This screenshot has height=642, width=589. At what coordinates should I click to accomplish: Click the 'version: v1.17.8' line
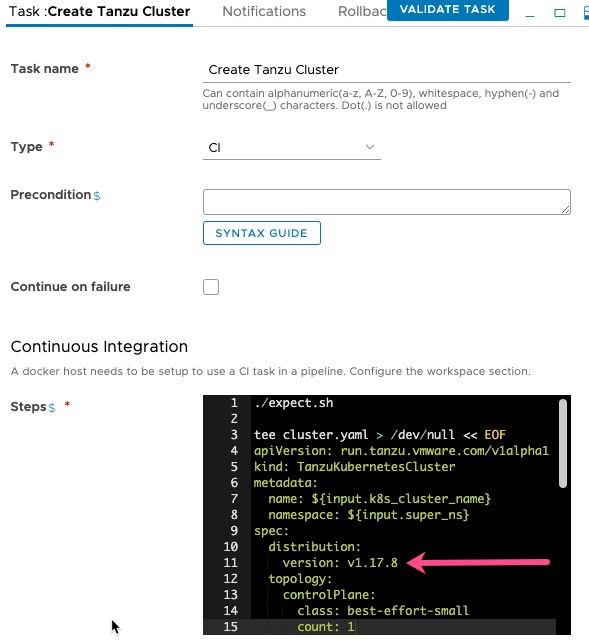tap(340, 563)
